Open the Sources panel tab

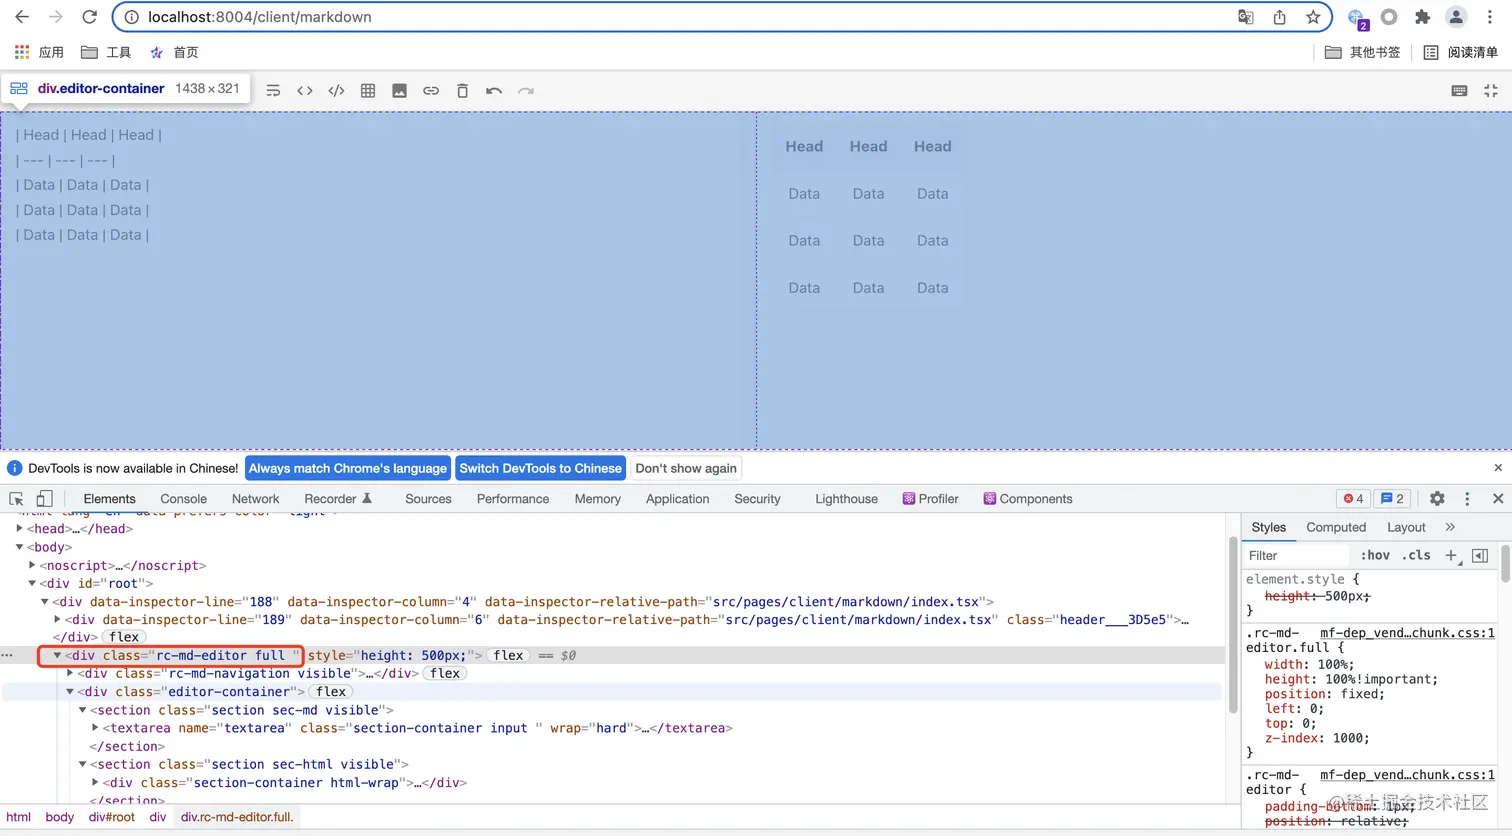[428, 499]
